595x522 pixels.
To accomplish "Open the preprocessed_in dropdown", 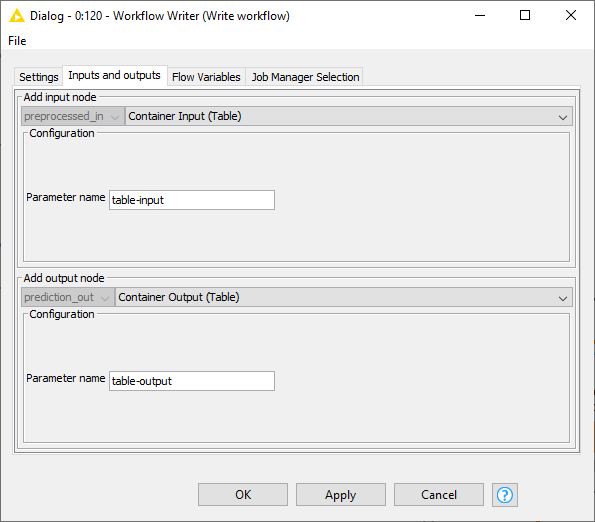I will click(x=73, y=116).
